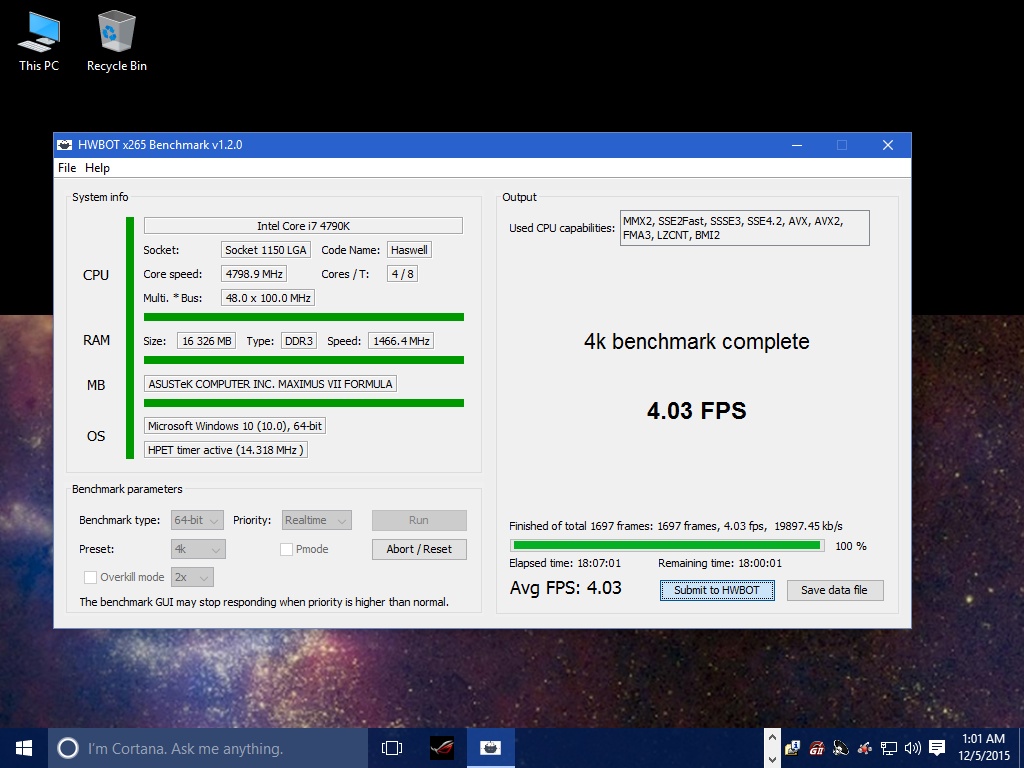Click the Socket 1150 LGA value
The image size is (1024, 768).
click(266, 250)
